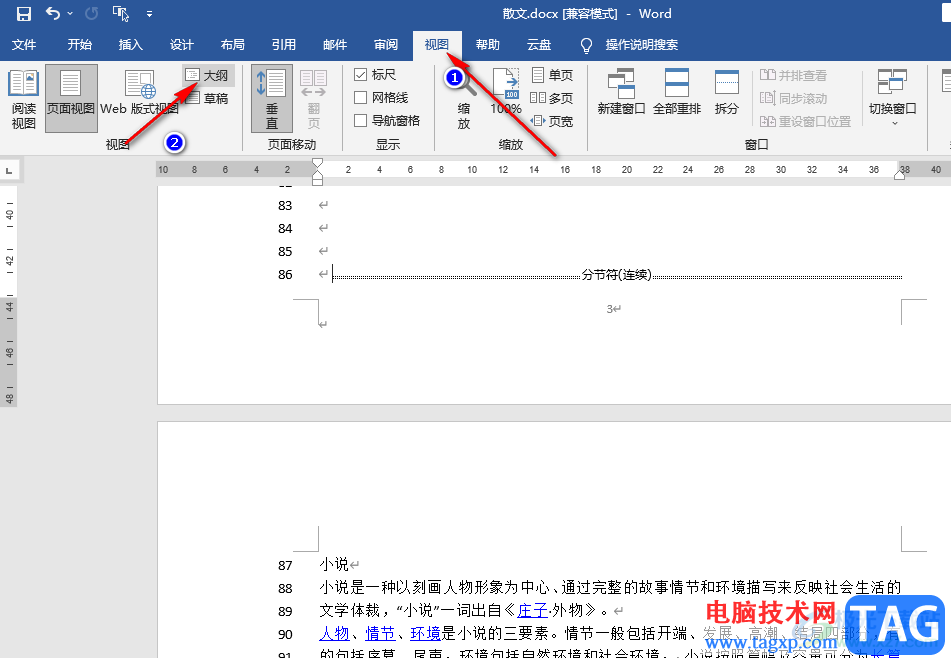Select the 页面视图 print layout button
Image resolution: width=951 pixels, height=658 pixels.
pos(71,99)
